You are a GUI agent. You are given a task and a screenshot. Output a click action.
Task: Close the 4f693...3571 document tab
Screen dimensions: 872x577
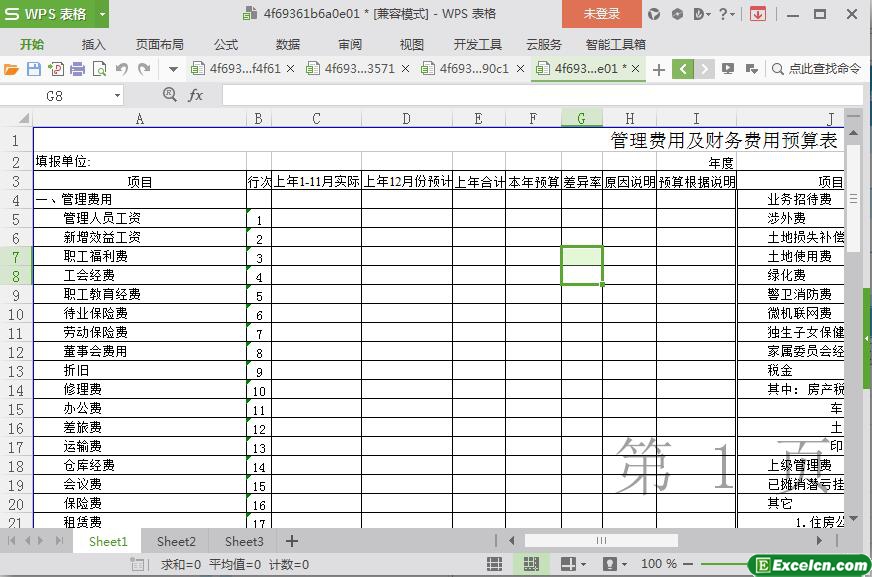[x=405, y=69]
